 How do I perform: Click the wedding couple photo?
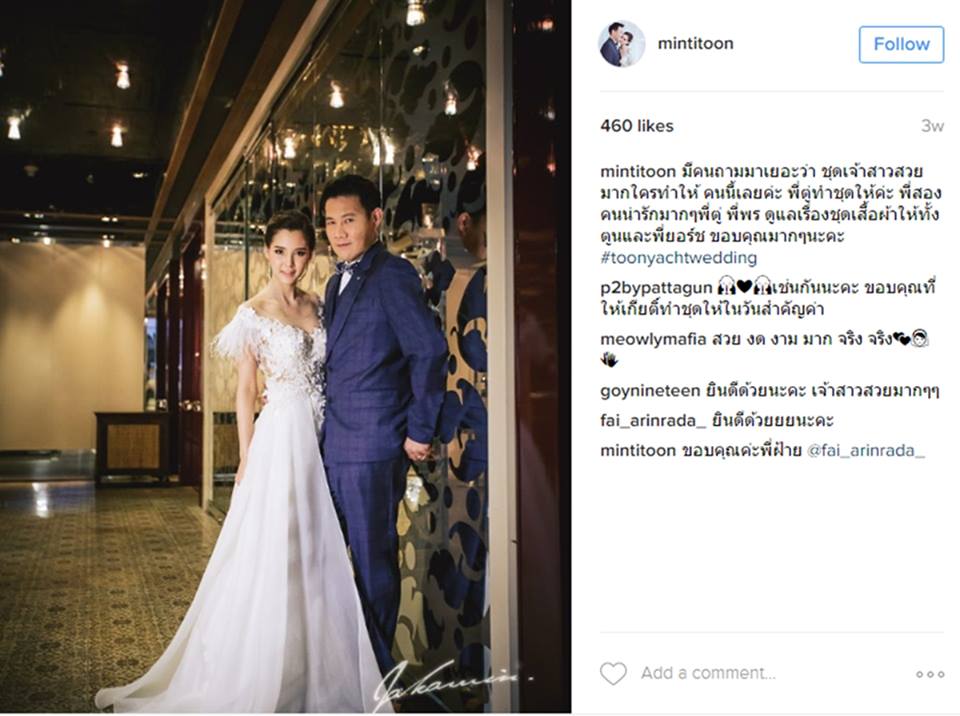tap(285, 356)
